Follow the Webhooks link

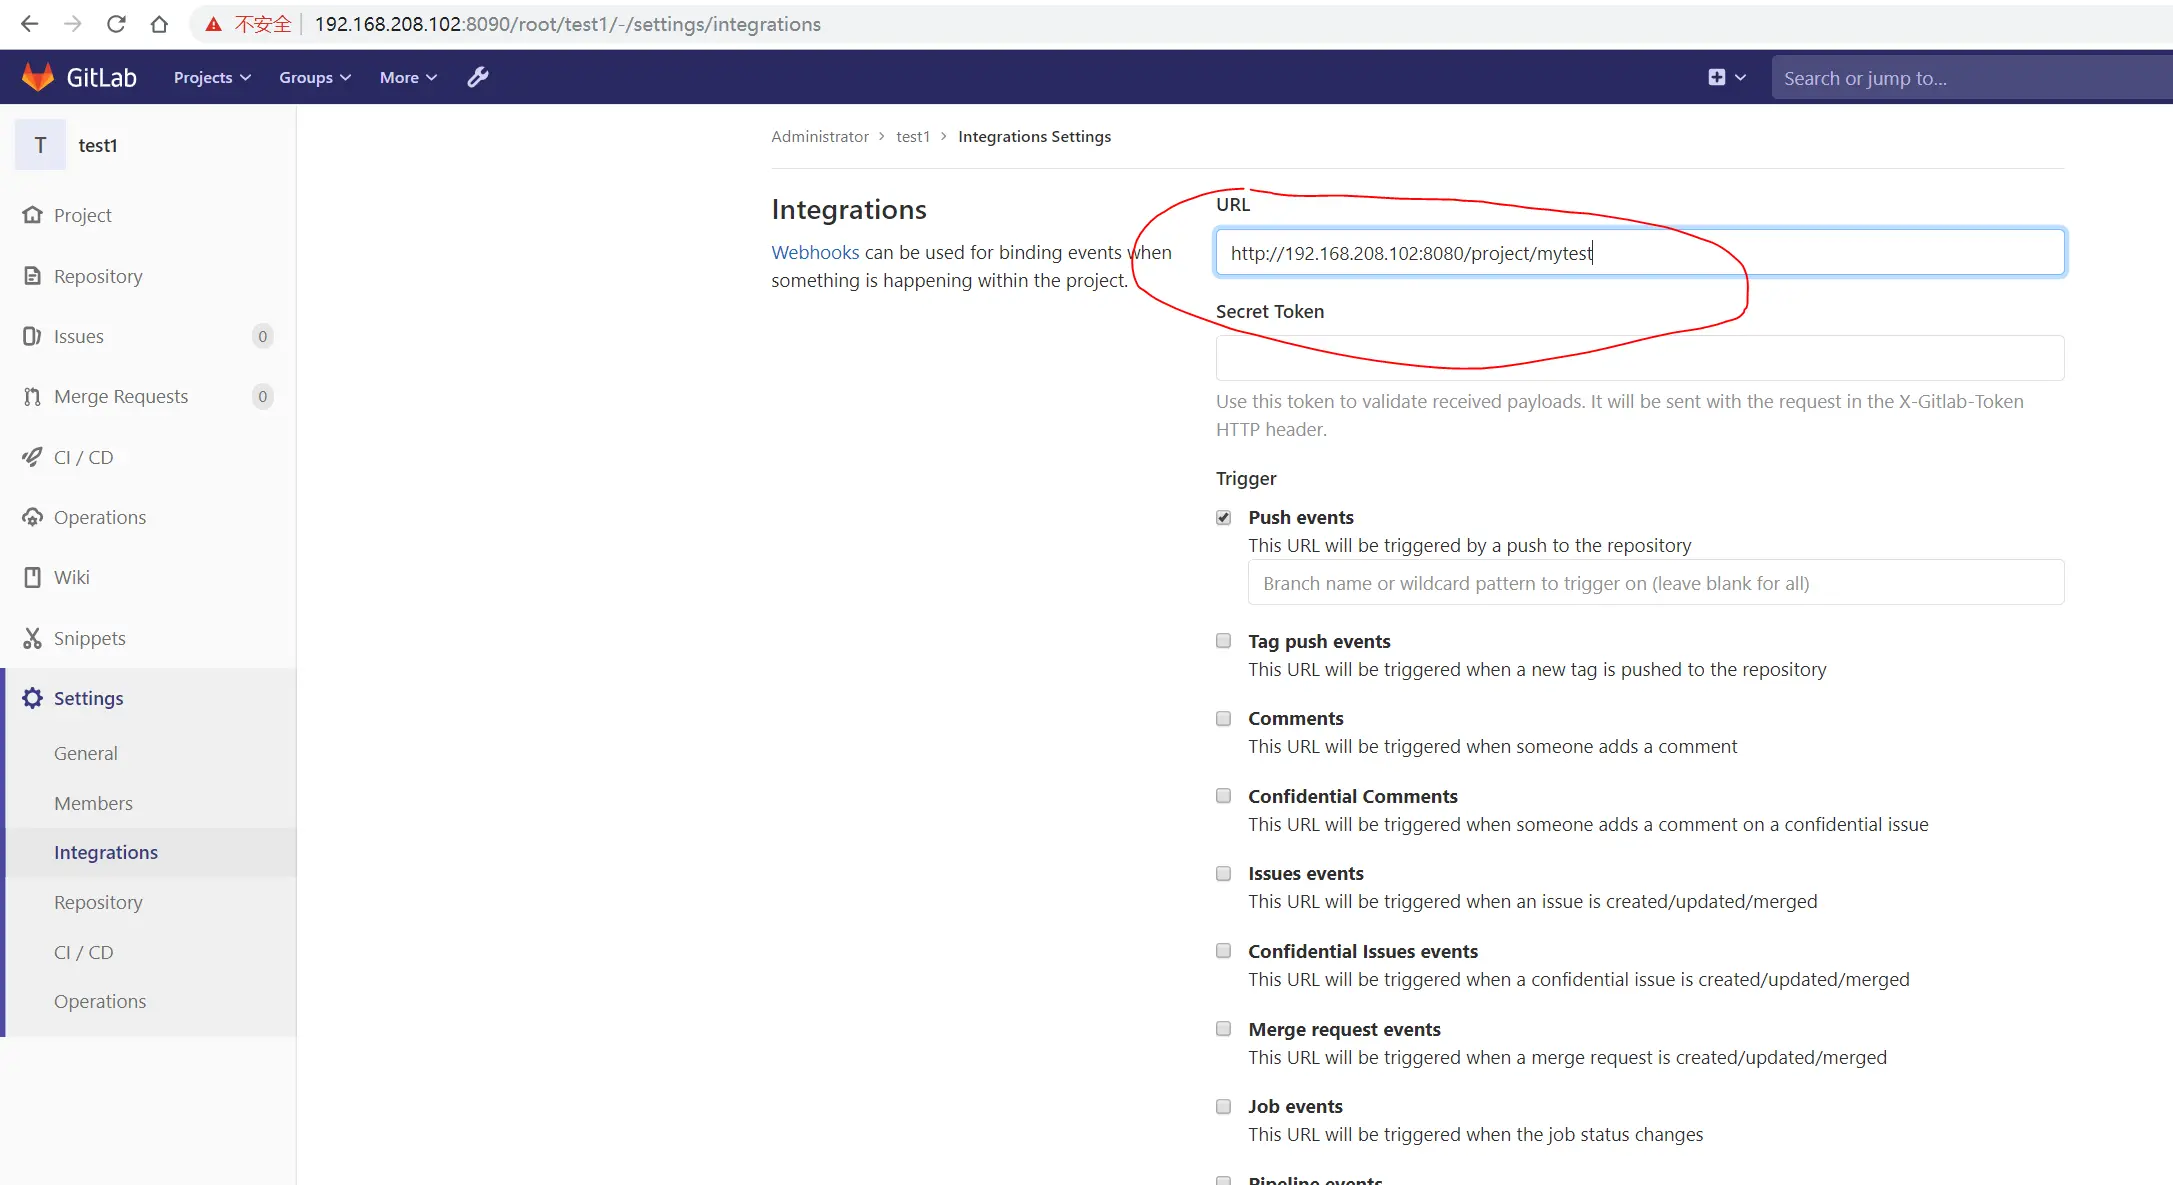tap(815, 252)
